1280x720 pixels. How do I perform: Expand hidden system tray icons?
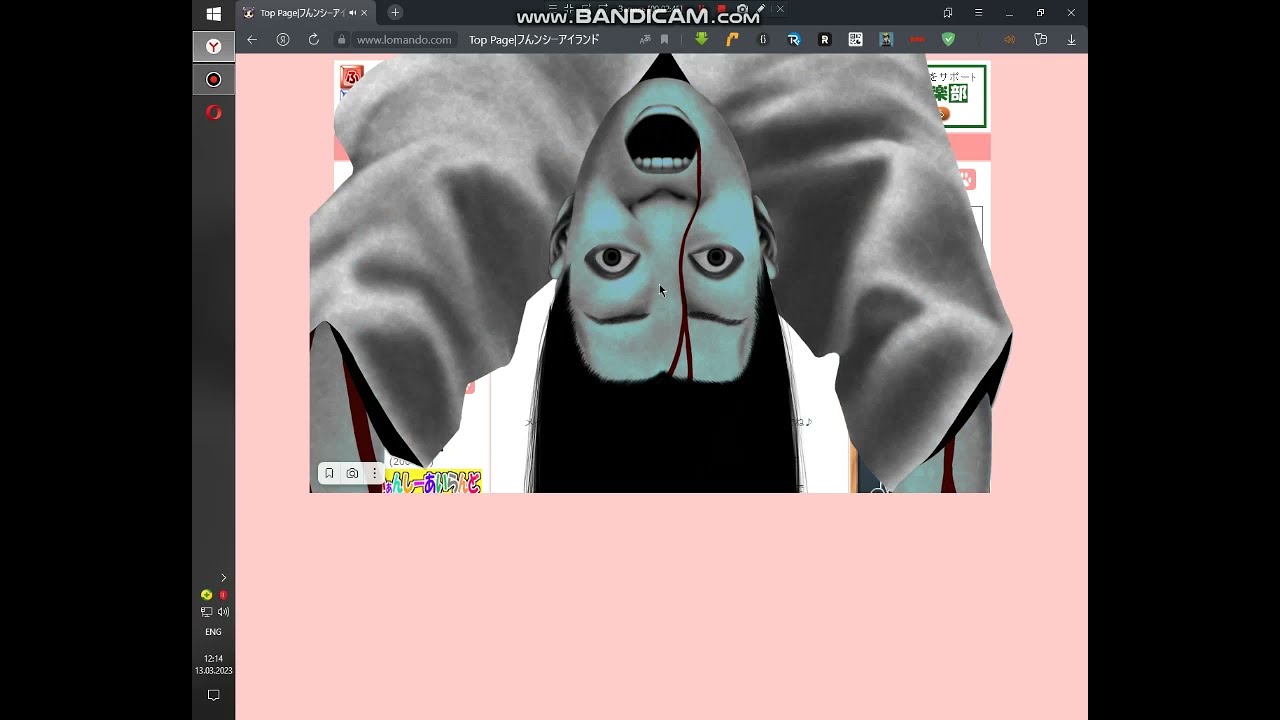point(223,578)
